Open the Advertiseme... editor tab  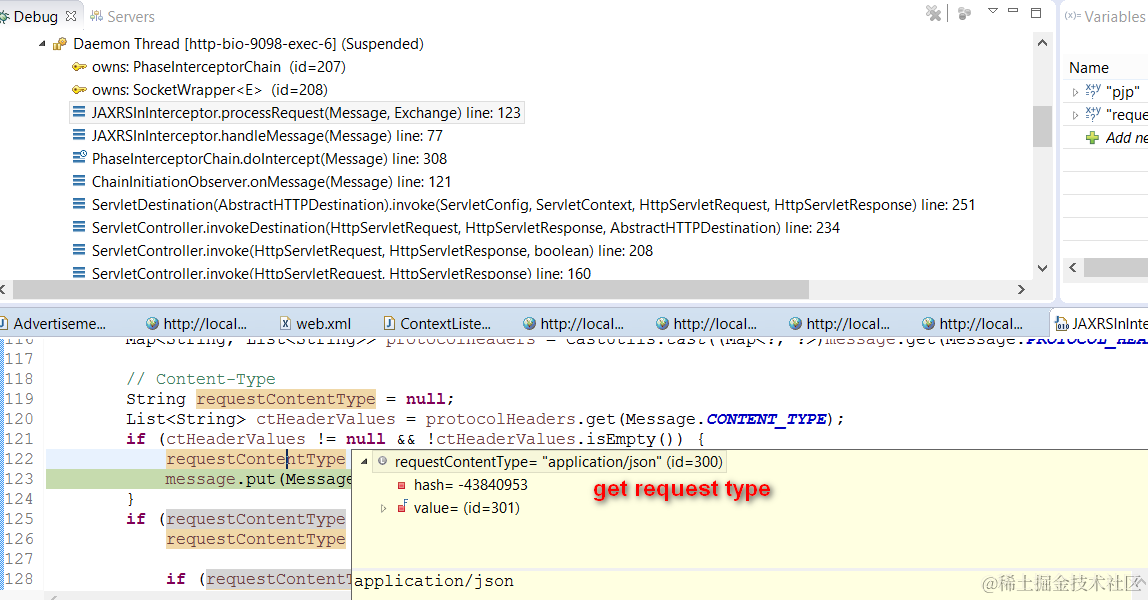click(53, 323)
